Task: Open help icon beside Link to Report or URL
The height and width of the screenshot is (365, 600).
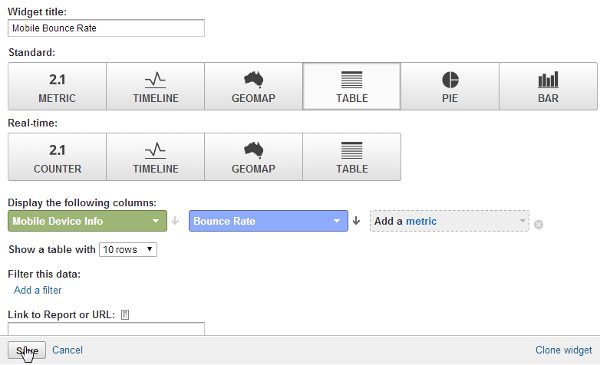Action: (x=125, y=314)
